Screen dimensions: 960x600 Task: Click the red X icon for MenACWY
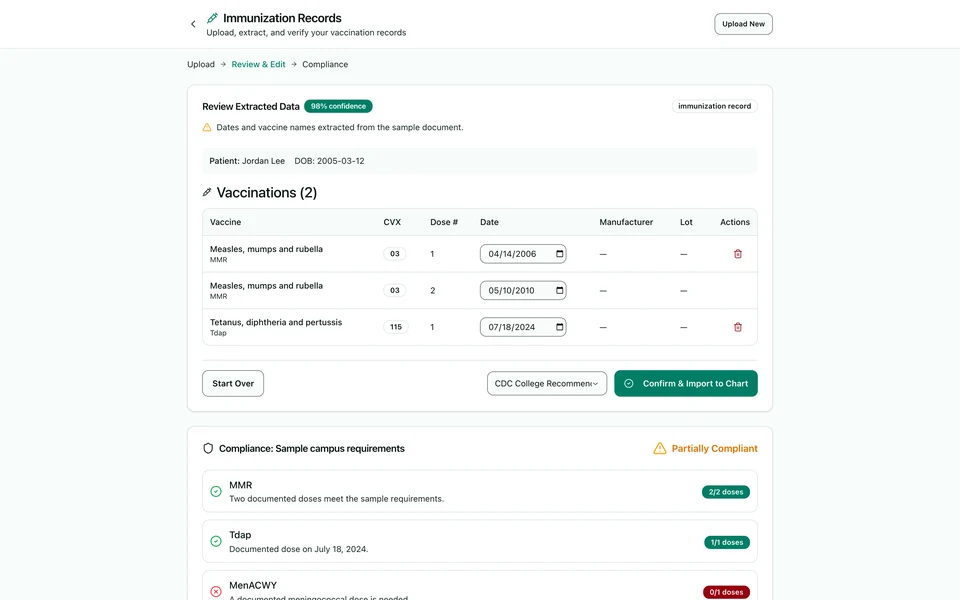point(216,591)
